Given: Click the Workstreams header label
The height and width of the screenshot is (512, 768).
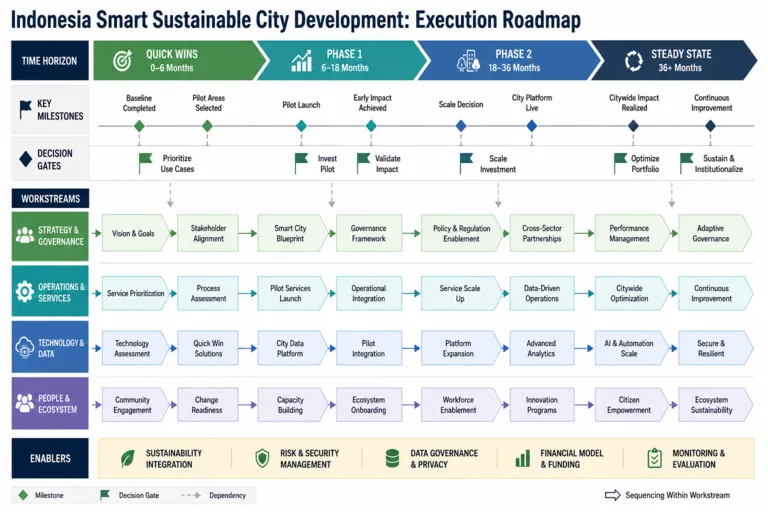Looking at the screenshot, I should [50, 198].
